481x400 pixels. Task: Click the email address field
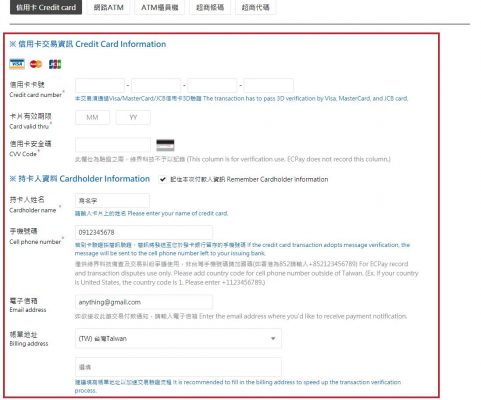point(144,302)
